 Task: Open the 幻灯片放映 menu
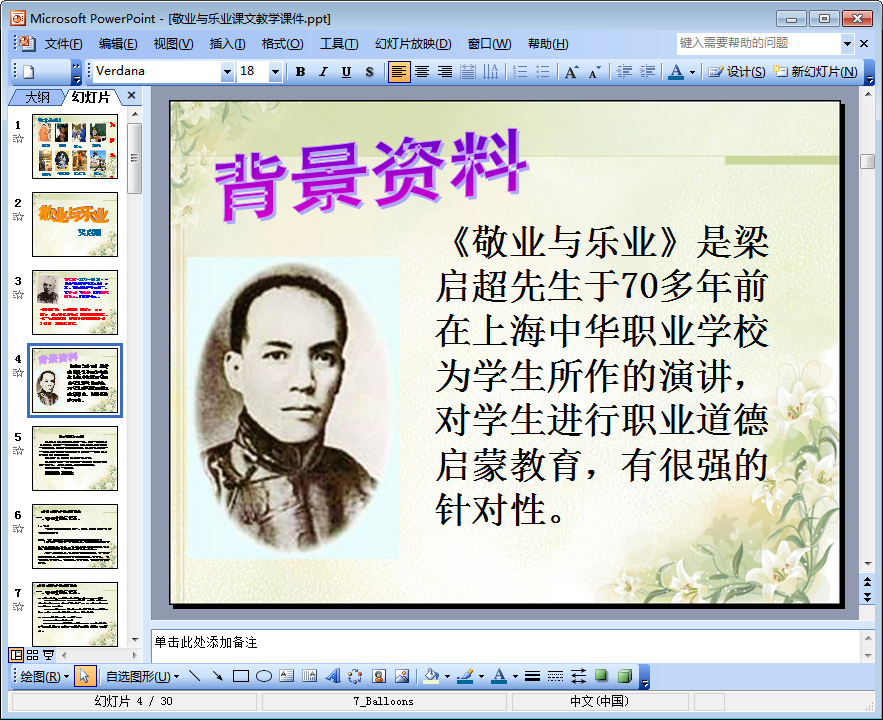click(413, 43)
